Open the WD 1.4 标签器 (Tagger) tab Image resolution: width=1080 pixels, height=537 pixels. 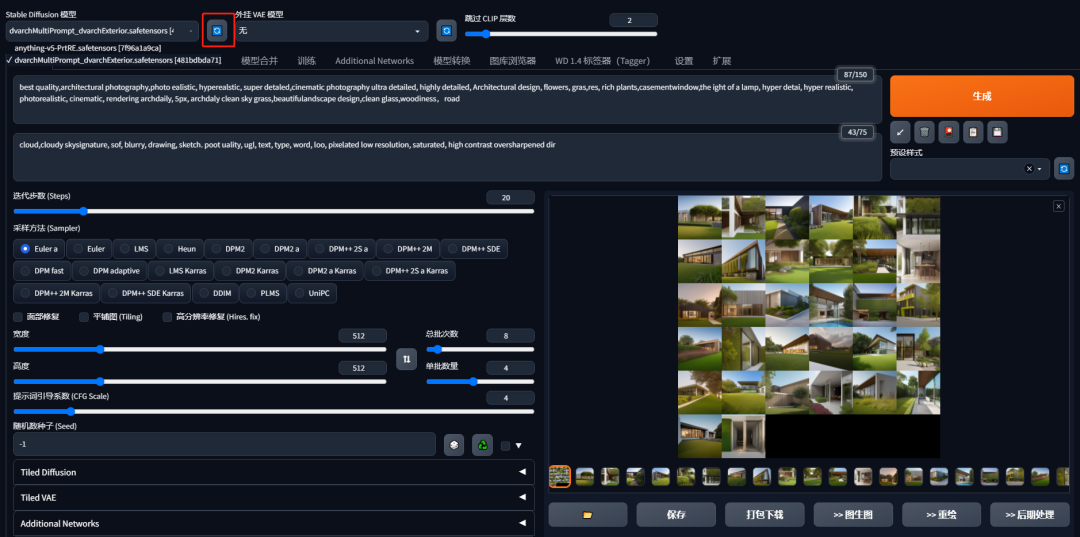coord(603,61)
